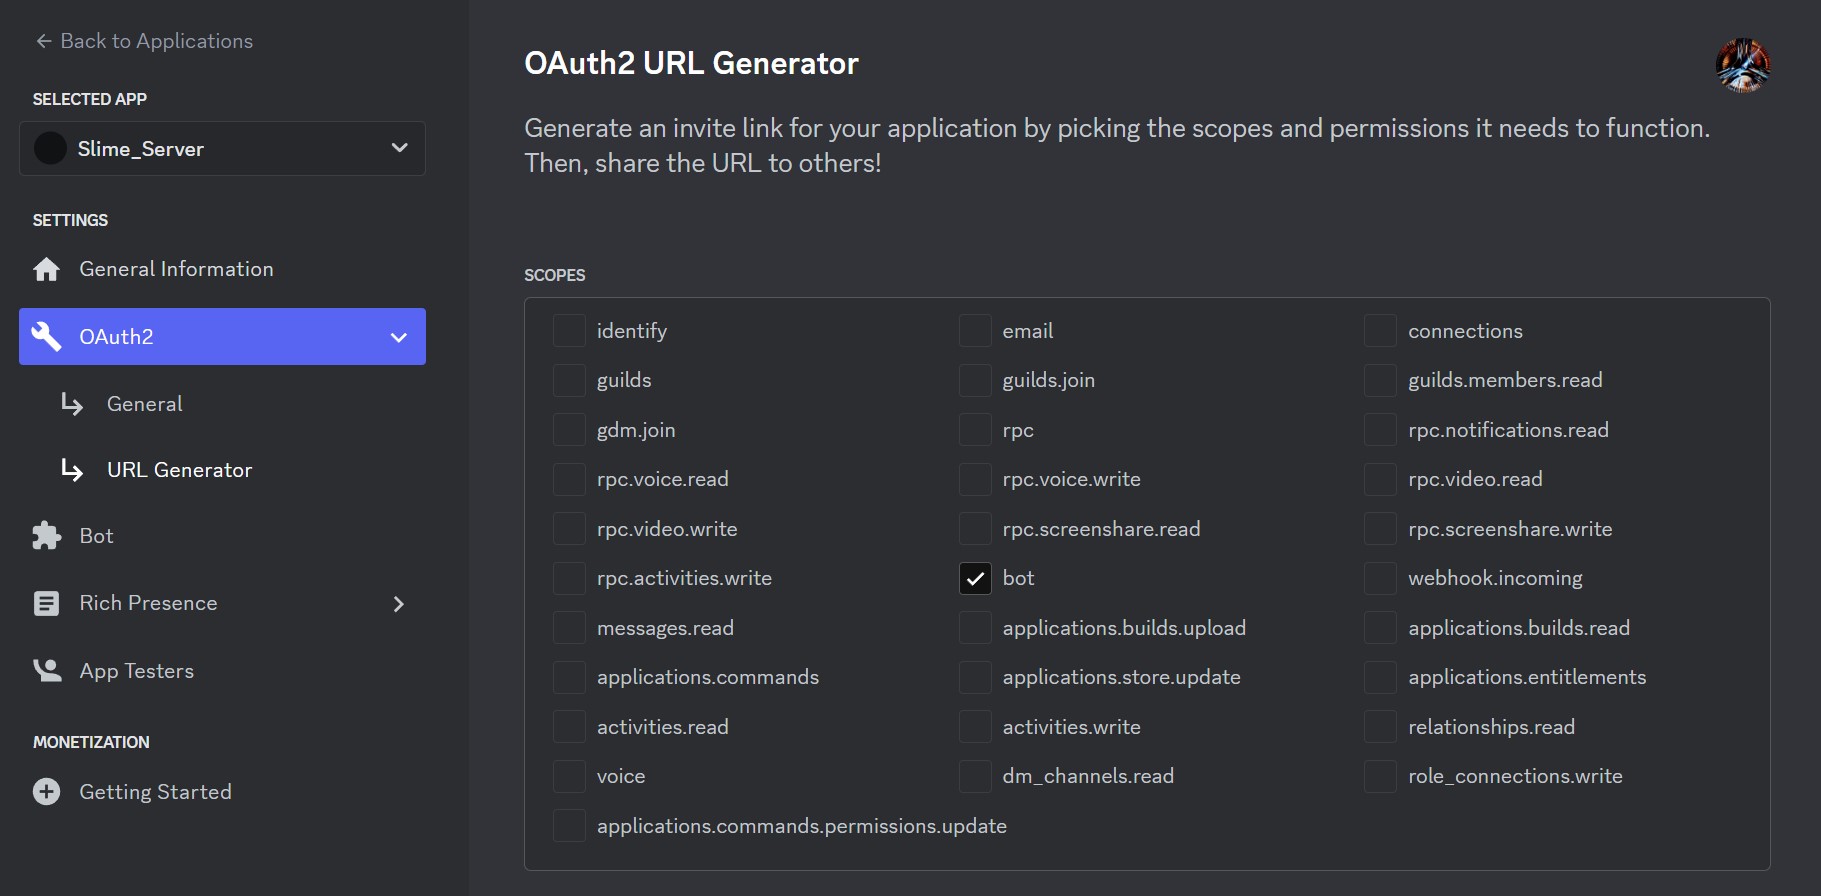Enable the identify scope checkbox
Image resolution: width=1821 pixels, height=896 pixels.
(x=569, y=330)
